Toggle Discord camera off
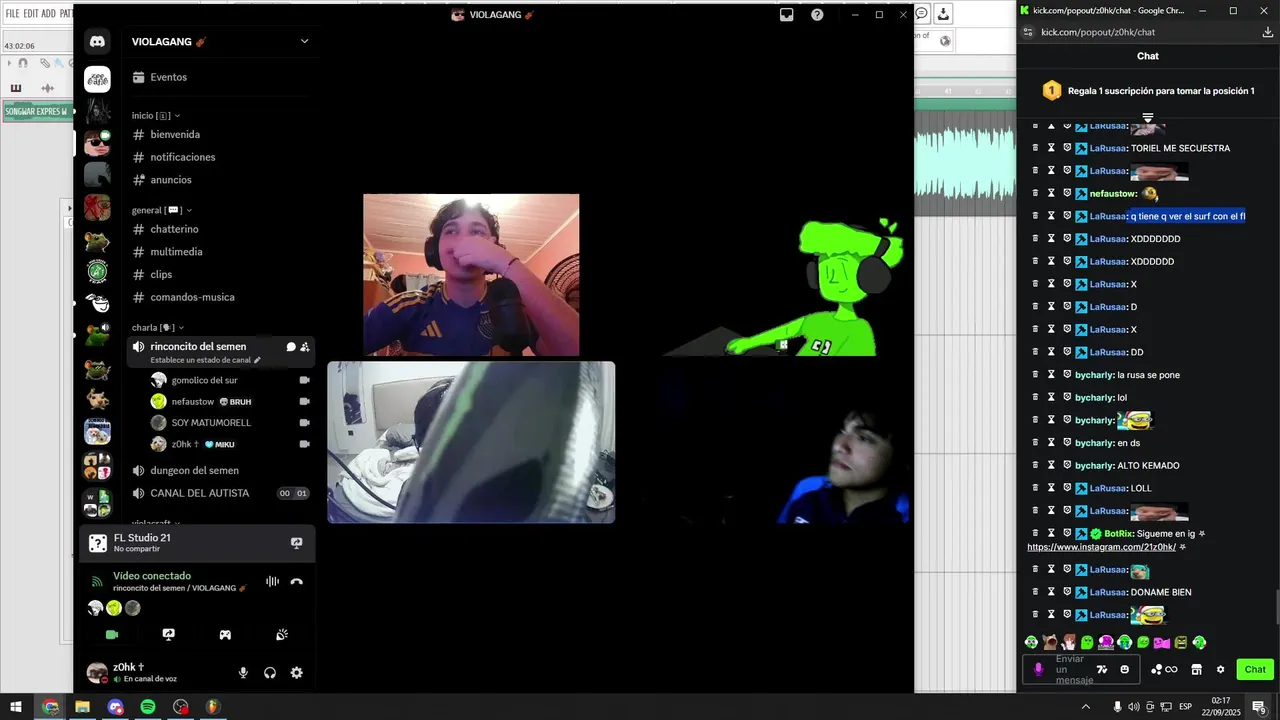 112,634
